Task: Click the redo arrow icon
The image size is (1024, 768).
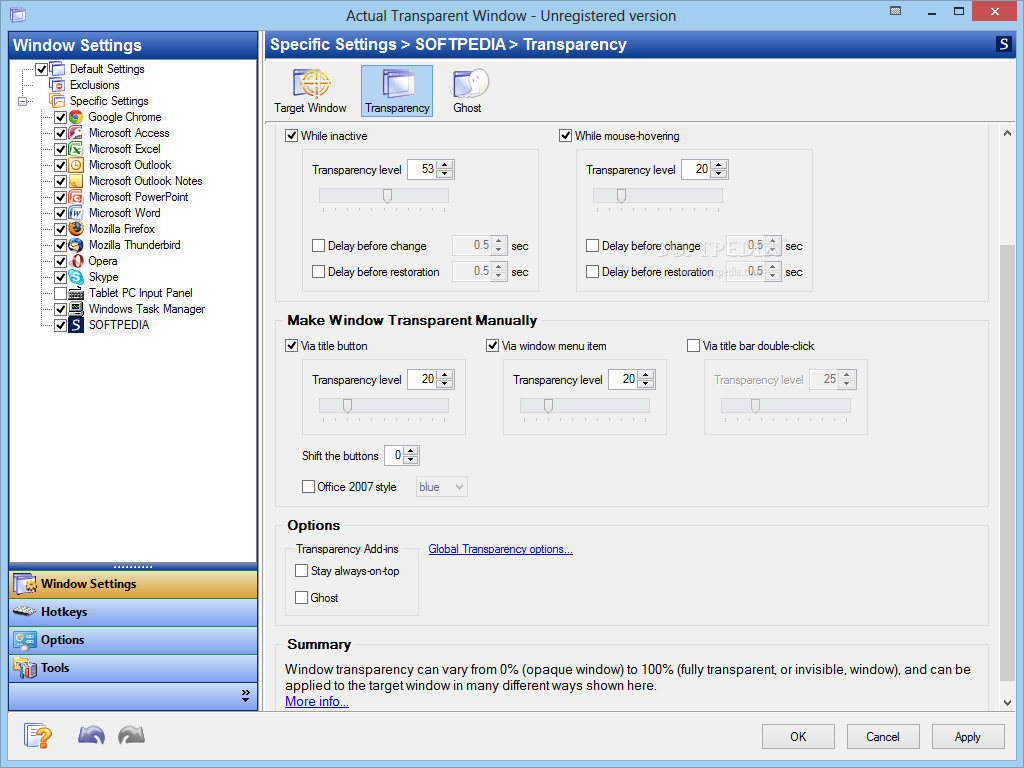Action: pyautogui.click(x=131, y=735)
